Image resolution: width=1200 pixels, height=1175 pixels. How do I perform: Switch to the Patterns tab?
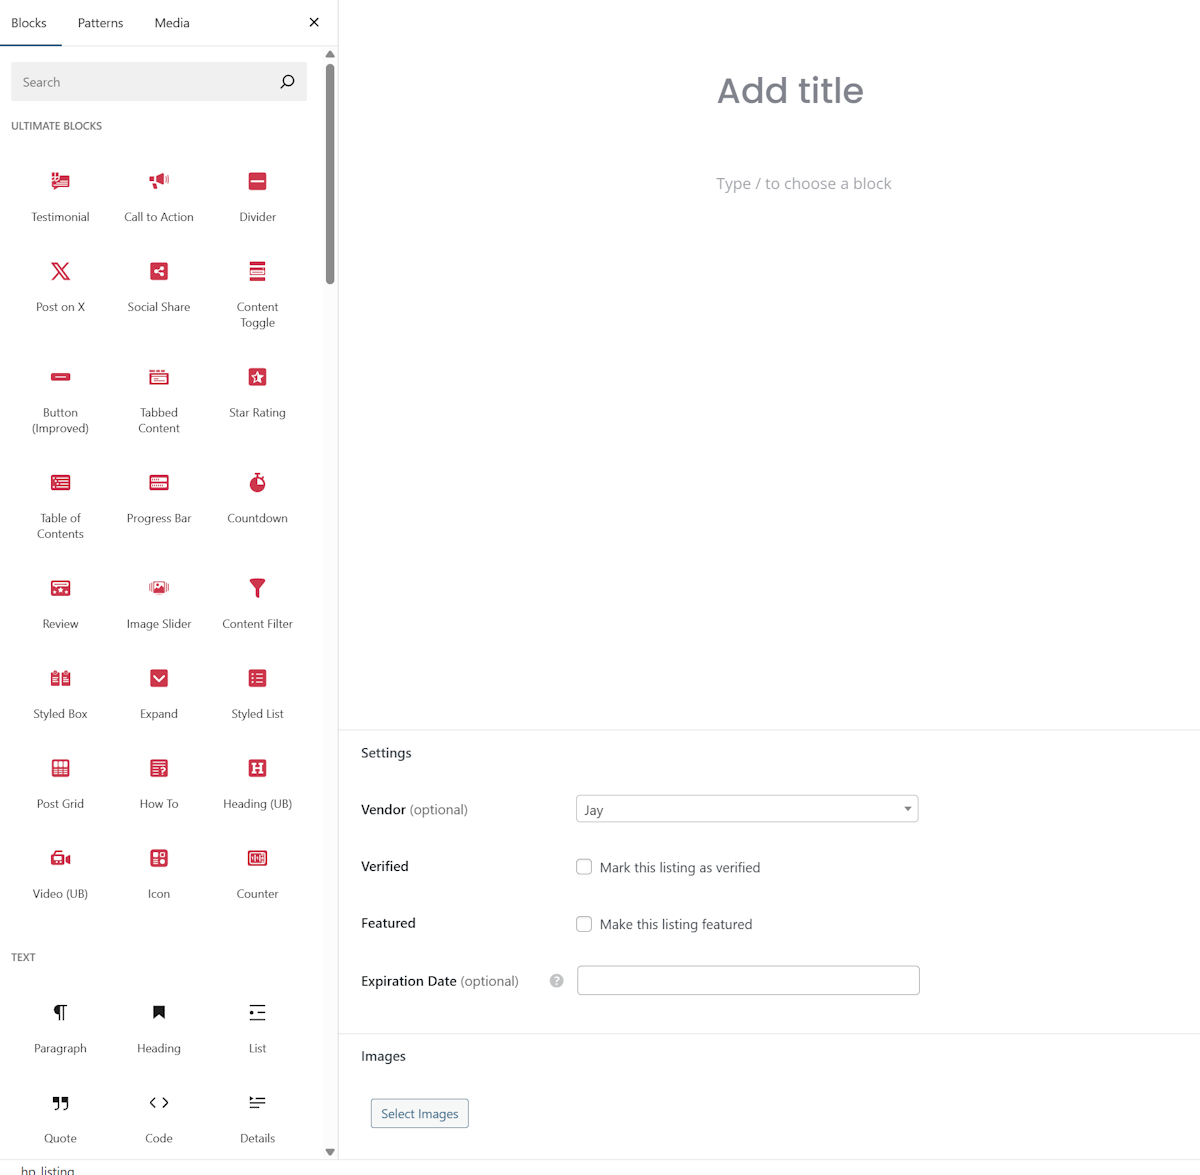tap(100, 23)
